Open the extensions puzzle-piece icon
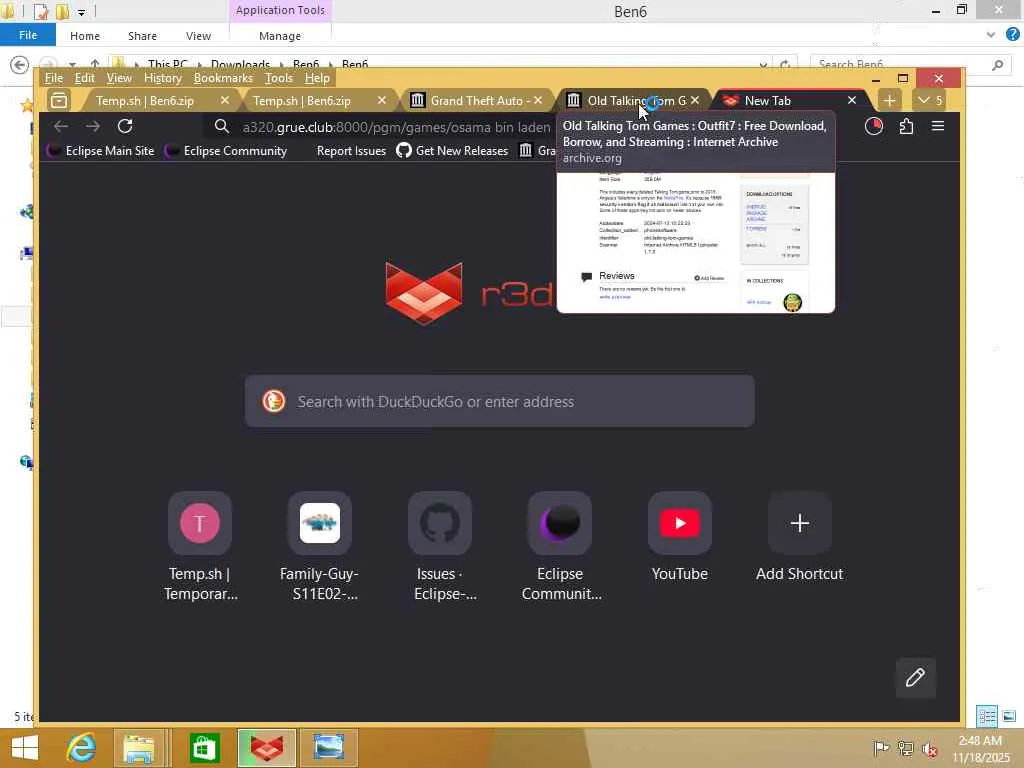This screenshot has height=768, width=1024. tap(906, 126)
